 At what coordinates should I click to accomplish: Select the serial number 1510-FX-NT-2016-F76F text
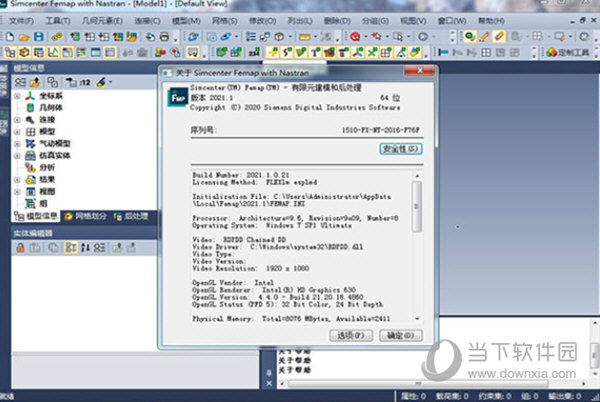point(380,130)
